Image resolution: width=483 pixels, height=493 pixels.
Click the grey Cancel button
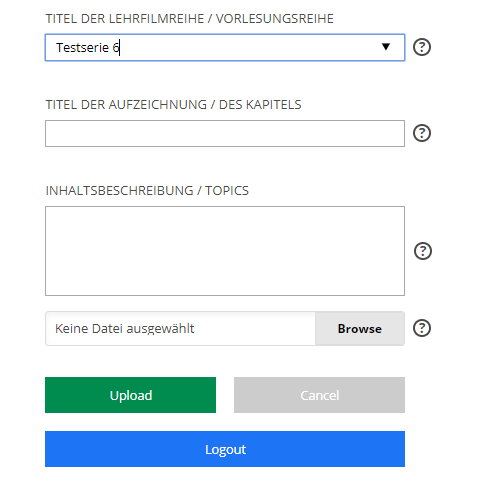319,395
